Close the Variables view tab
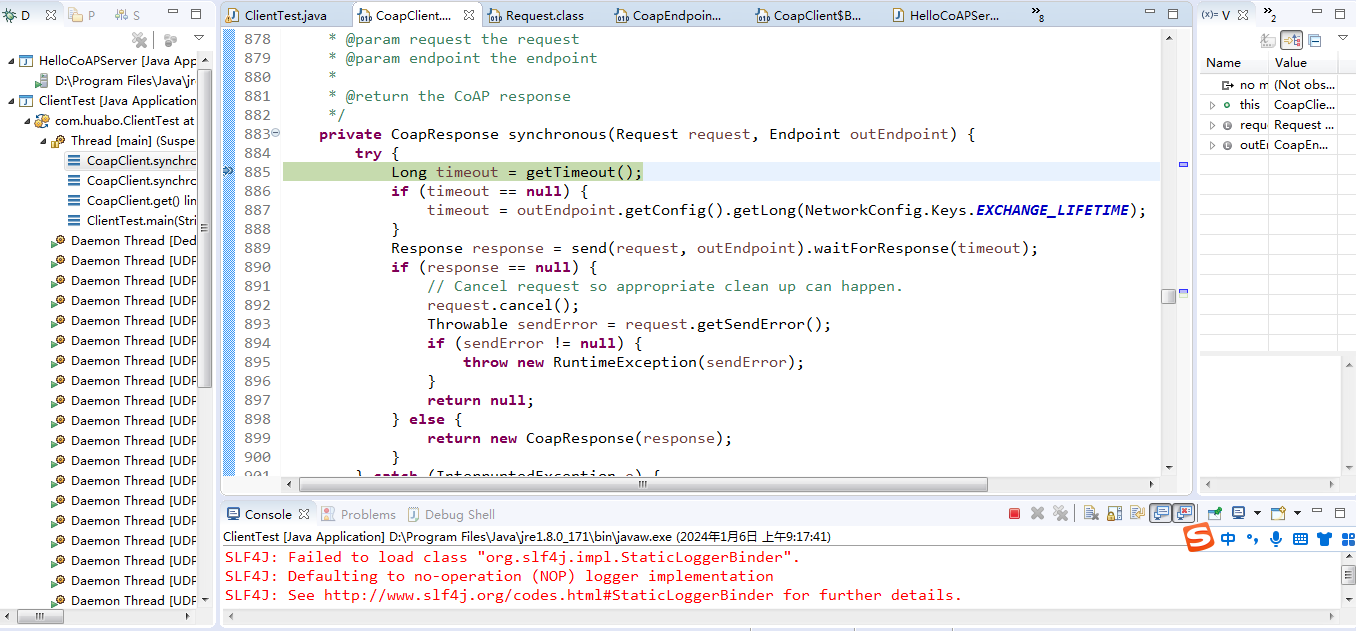 pyautogui.click(x=1245, y=15)
